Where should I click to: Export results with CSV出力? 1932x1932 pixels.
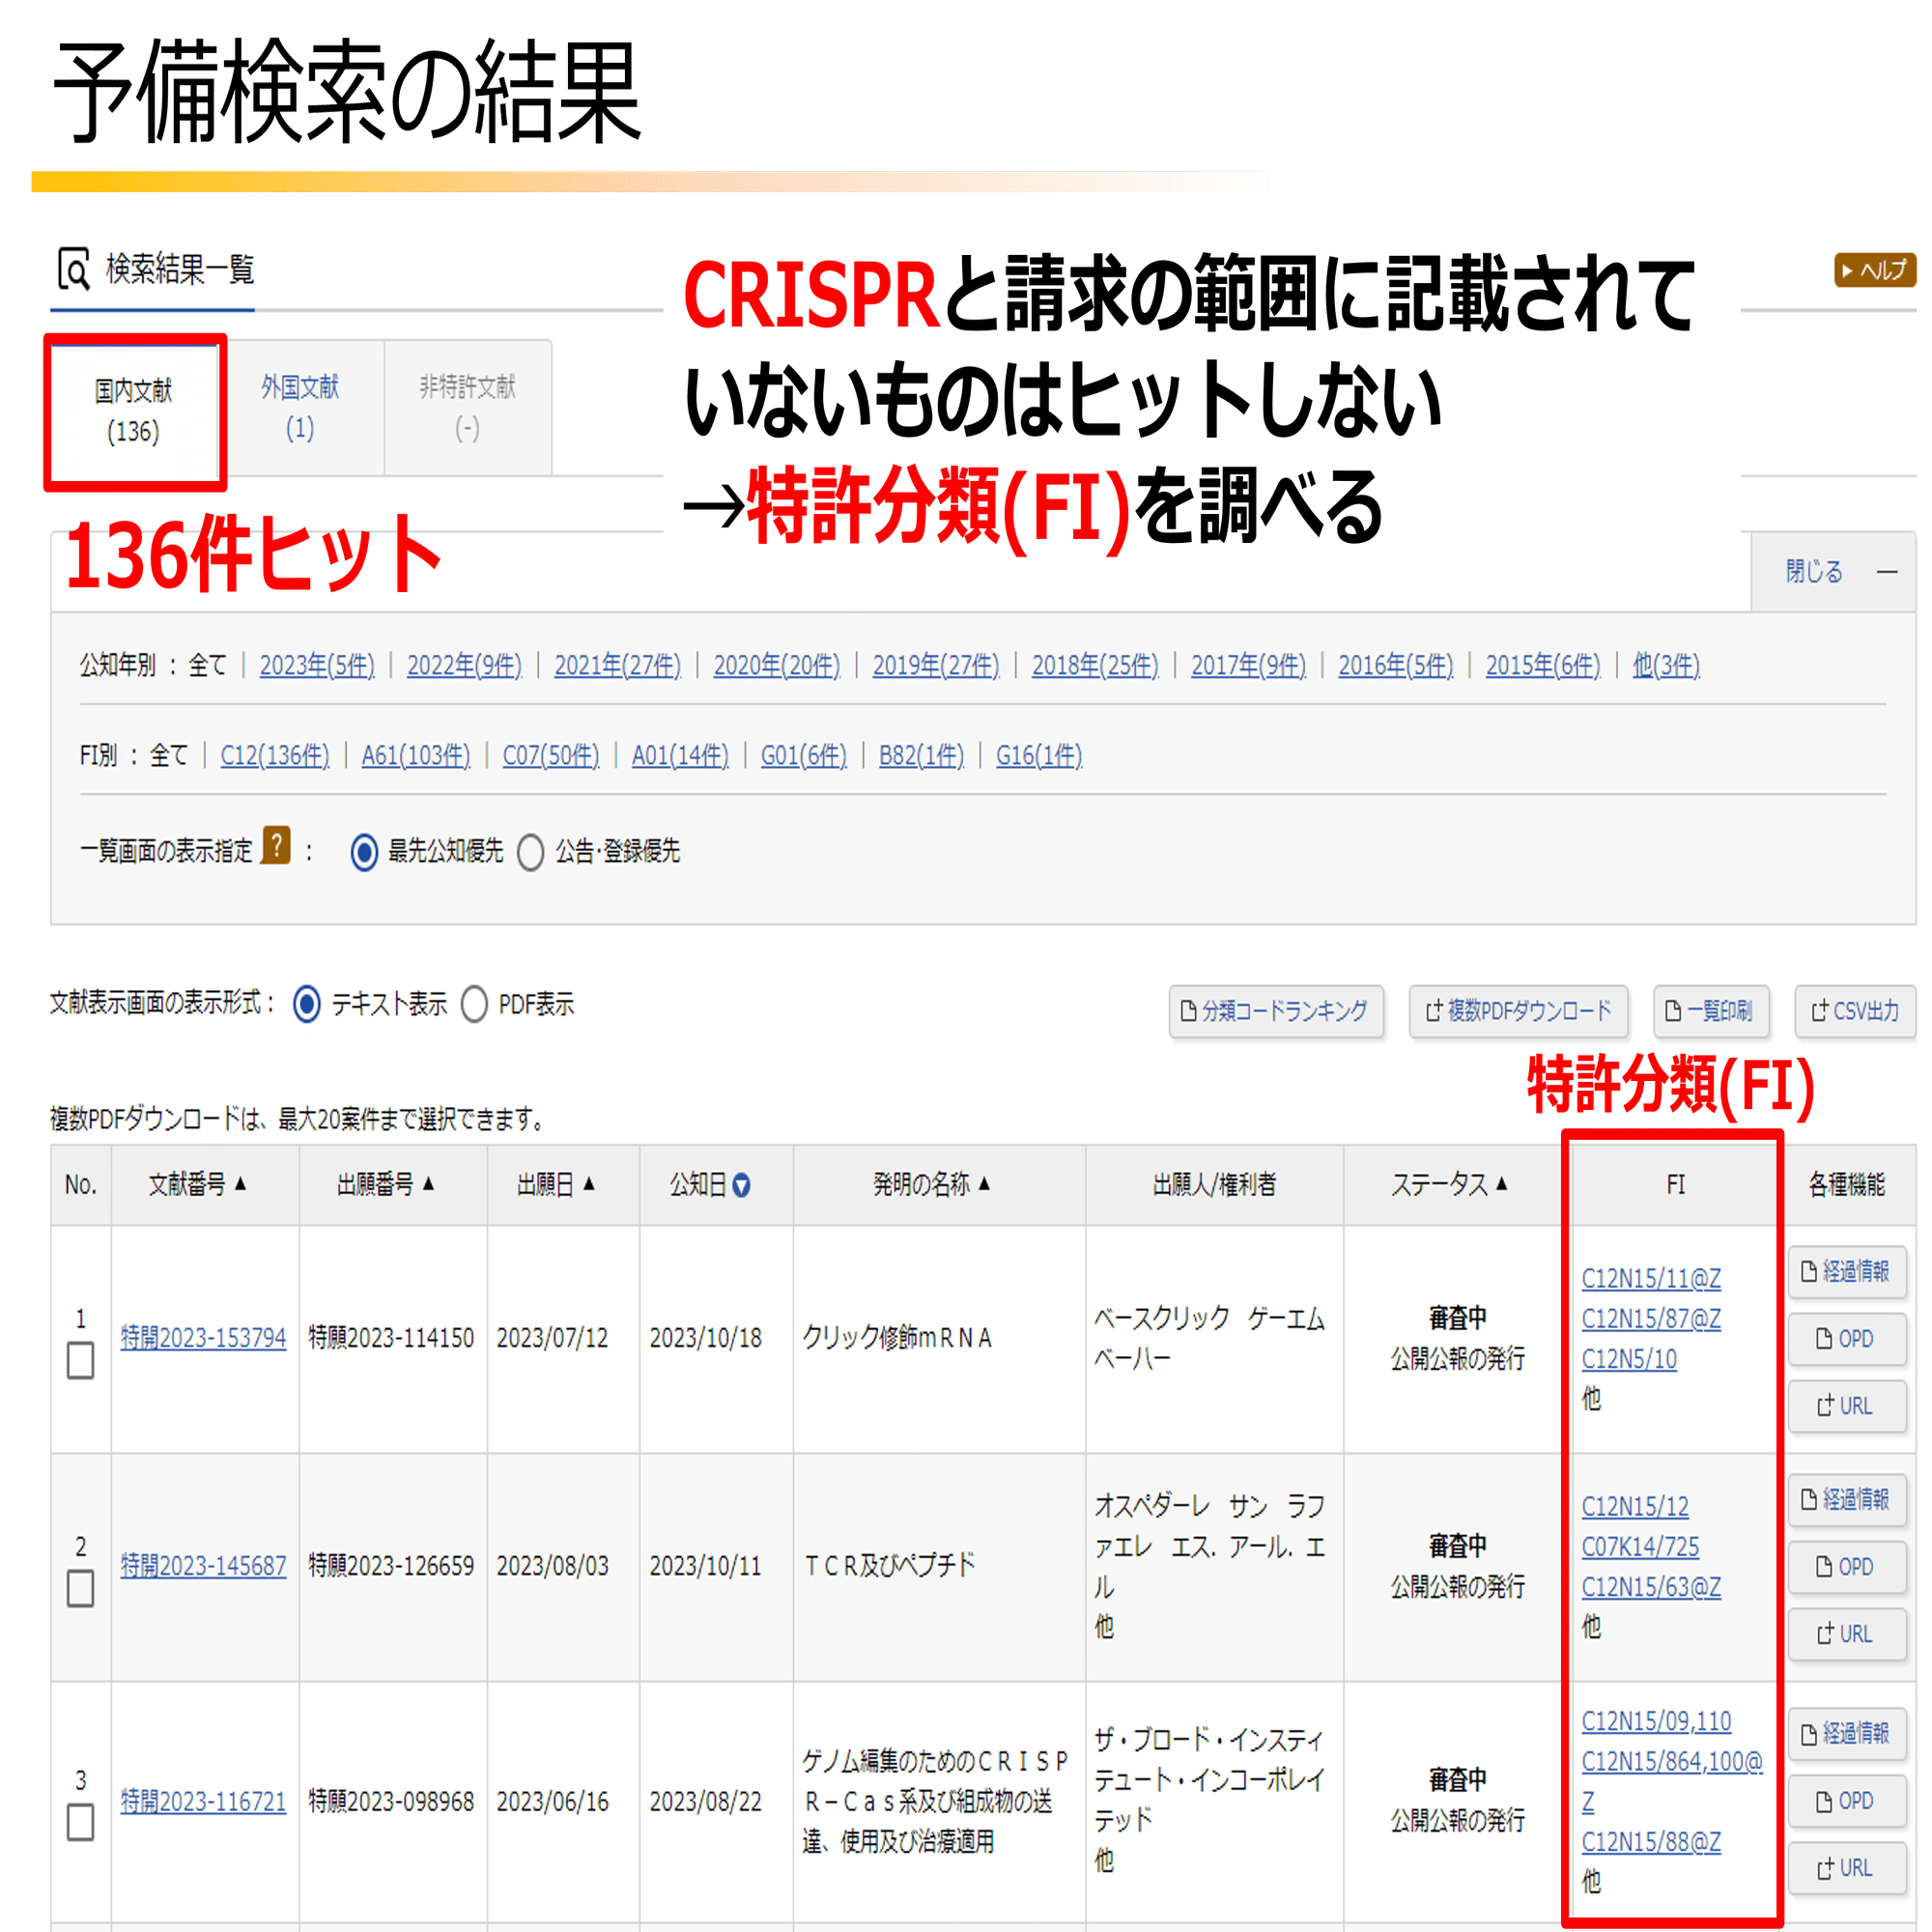click(1855, 1011)
